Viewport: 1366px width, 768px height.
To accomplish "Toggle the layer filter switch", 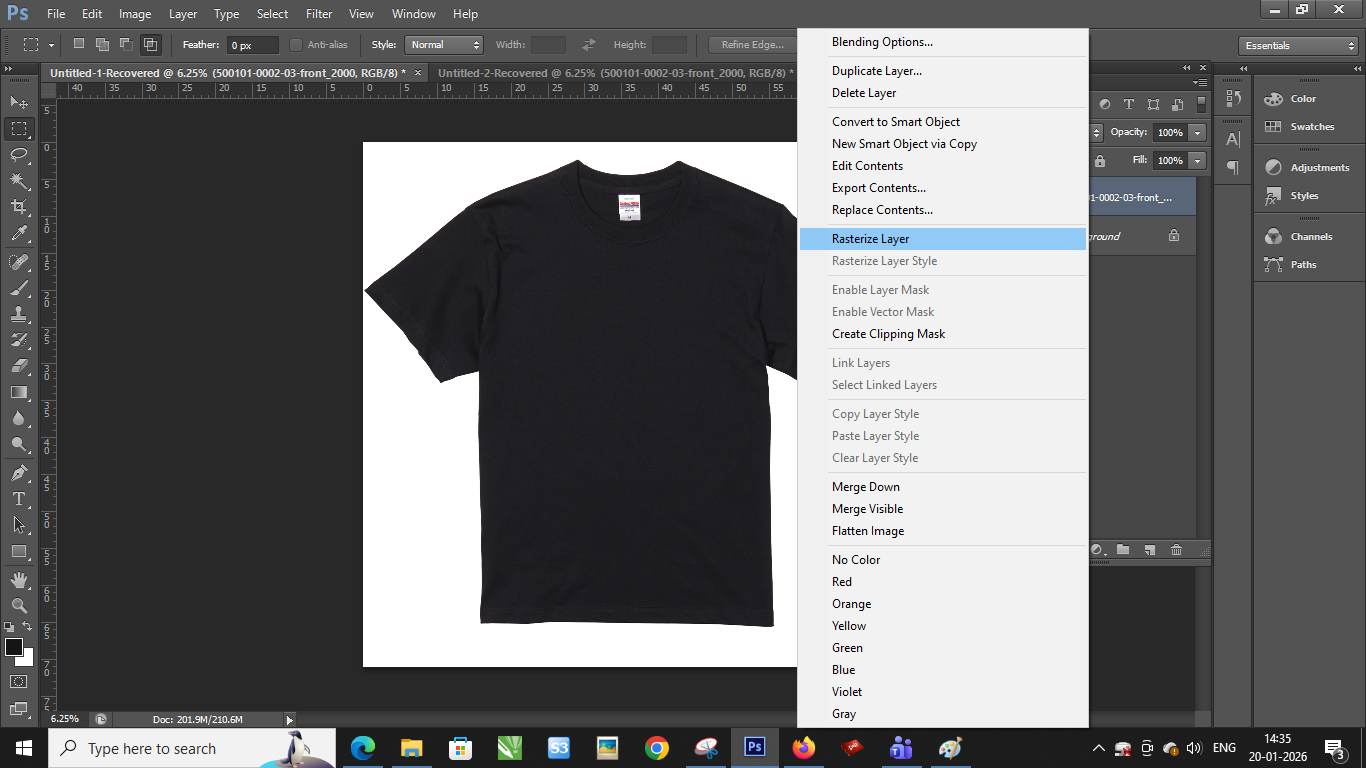I will [1201, 104].
